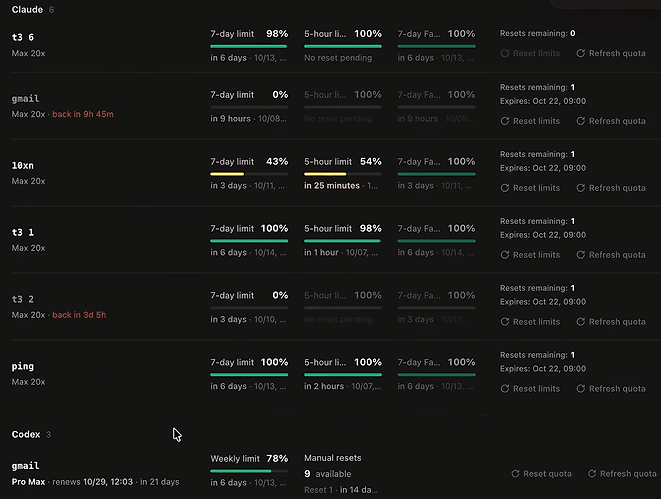Select account name 10xn
Screen dimensions: 661x499
click(x=23, y=165)
